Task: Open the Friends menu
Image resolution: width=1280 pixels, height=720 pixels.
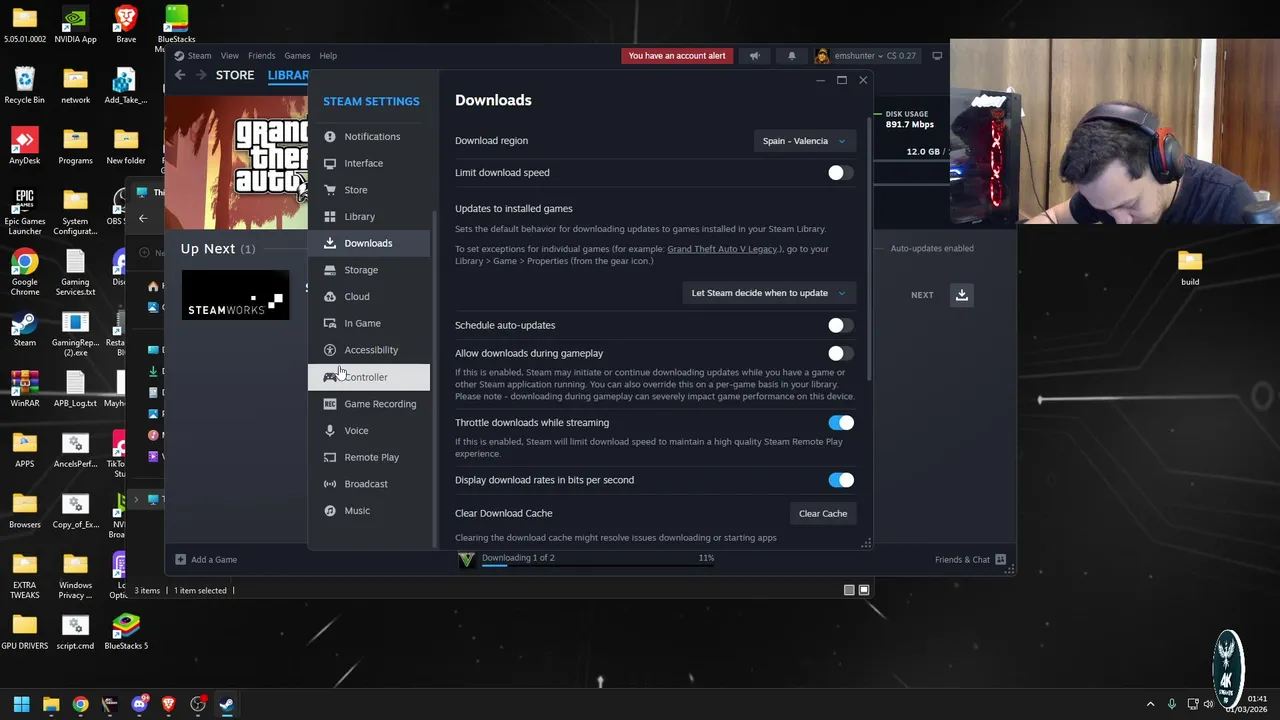Action: (261, 56)
